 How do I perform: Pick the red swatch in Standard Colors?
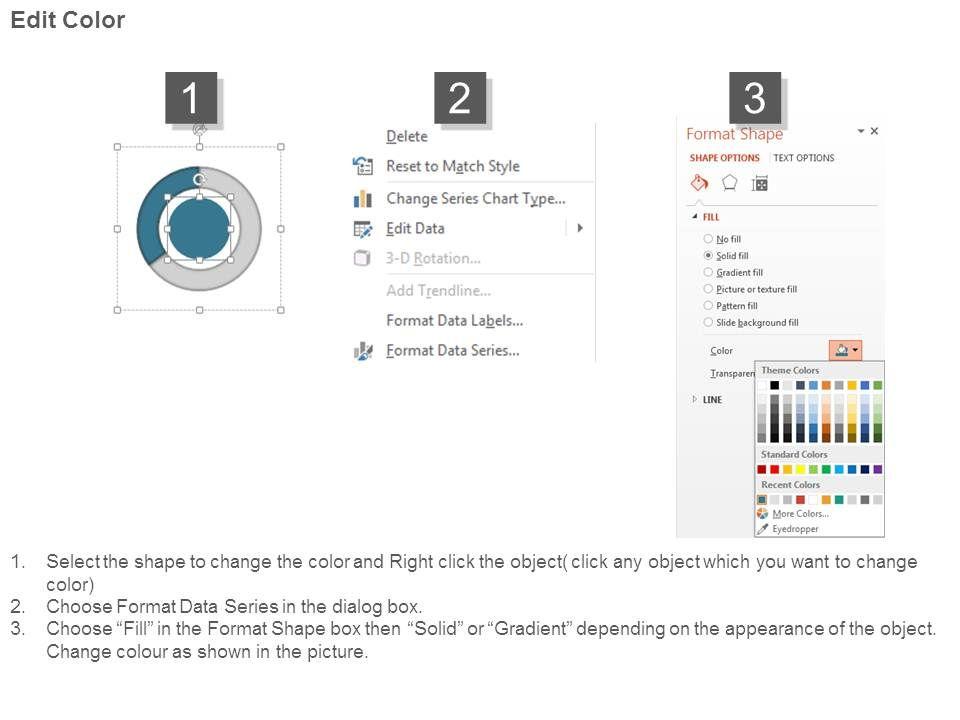[775, 469]
